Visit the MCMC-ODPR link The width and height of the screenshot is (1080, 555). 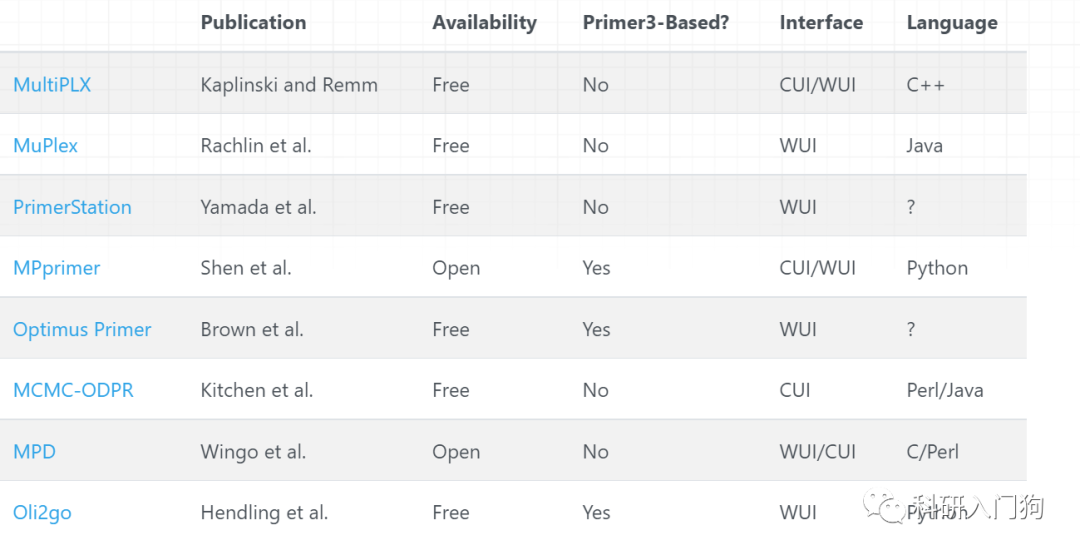tap(73, 390)
